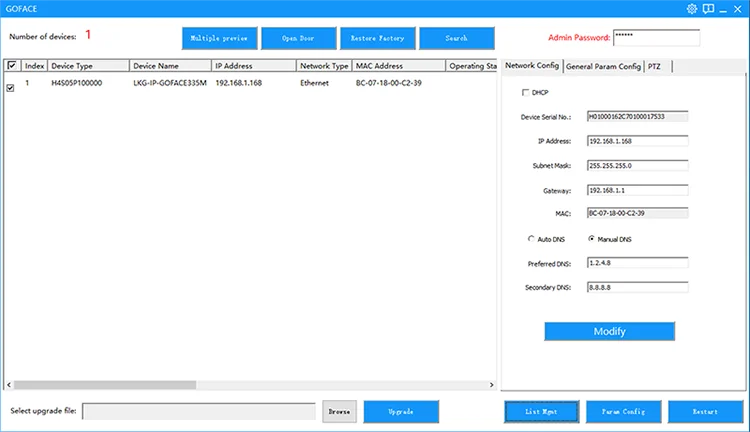Image resolution: width=750 pixels, height=432 pixels.
Task: Sort by the IP Address column header
Action: pos(253,66)
